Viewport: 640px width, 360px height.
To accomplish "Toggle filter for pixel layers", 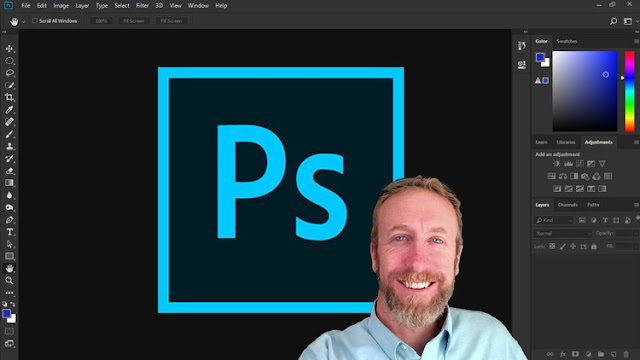I will point(582,220).
